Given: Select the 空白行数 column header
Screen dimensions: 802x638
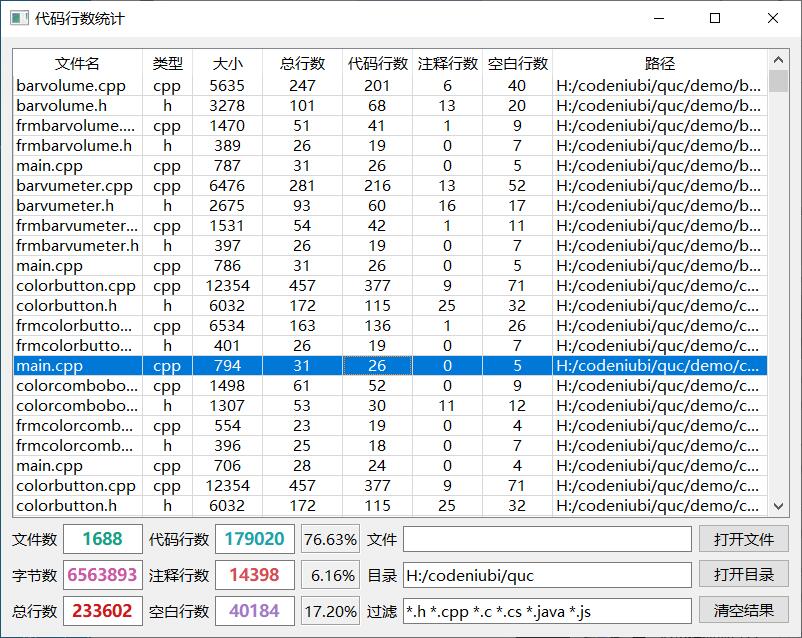Looking at the screenshot, I should tap(517, 63).
